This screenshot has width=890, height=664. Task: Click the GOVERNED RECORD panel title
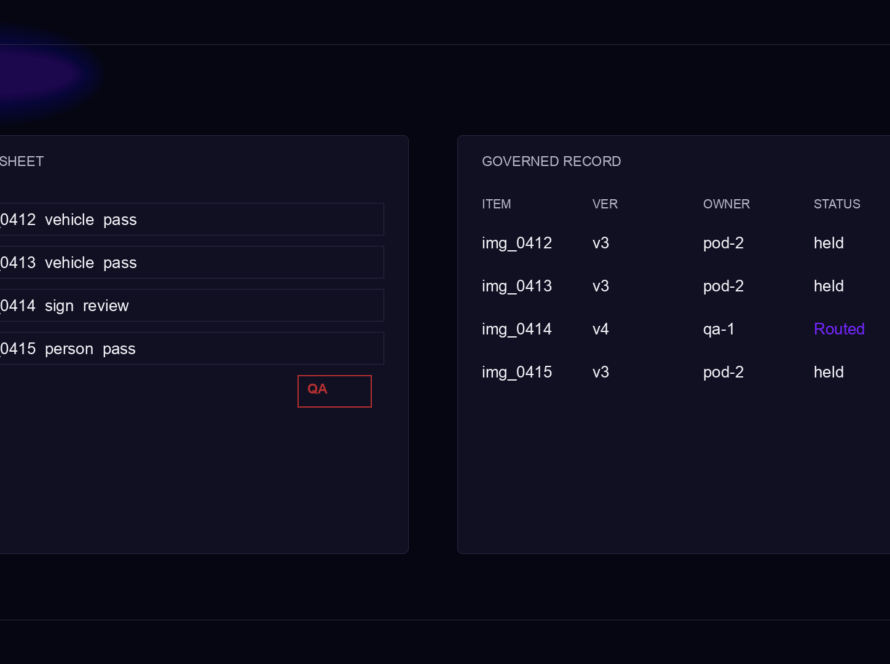pyautogui.click(x=551, y=162)
